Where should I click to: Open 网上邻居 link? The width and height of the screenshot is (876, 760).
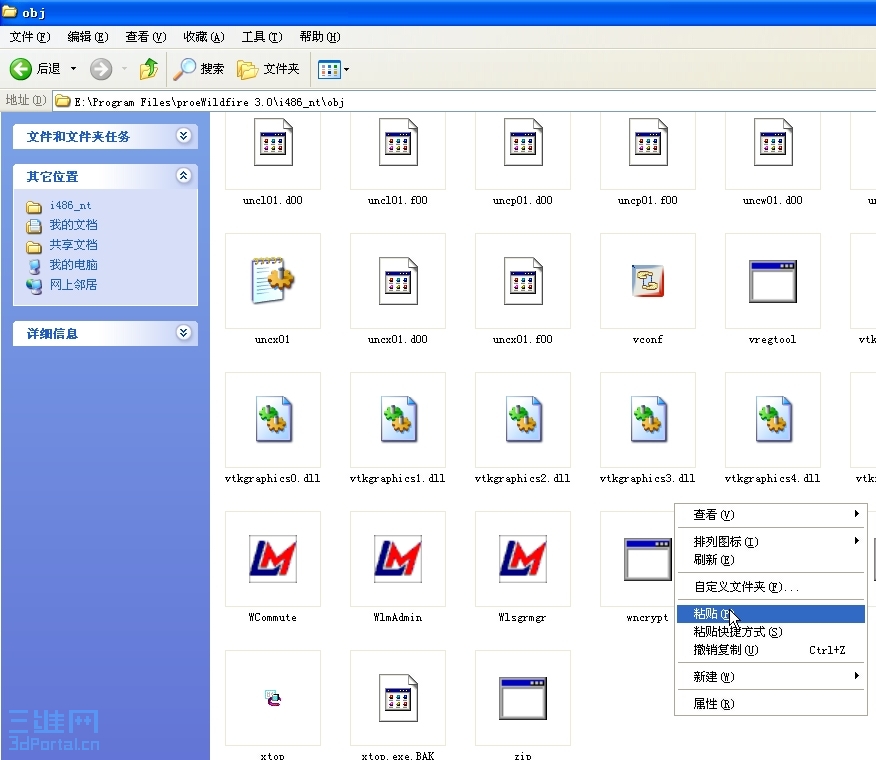point(73,285)
